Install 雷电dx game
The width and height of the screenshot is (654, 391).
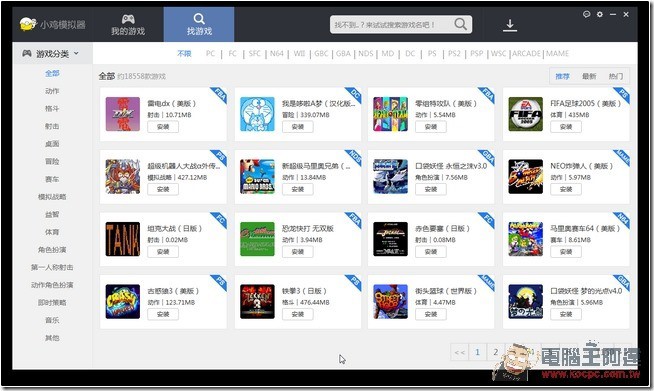tap(163, 127)
